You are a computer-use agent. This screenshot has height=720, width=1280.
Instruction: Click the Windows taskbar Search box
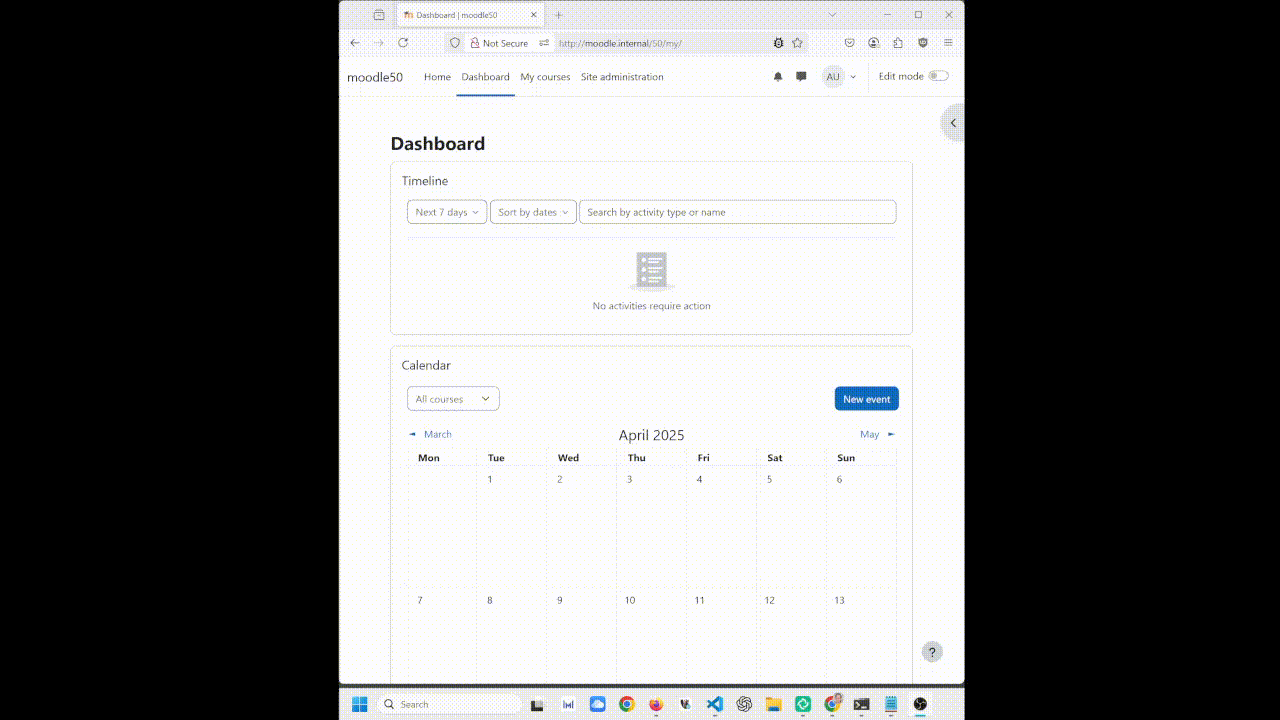click(x=450, y=704)
